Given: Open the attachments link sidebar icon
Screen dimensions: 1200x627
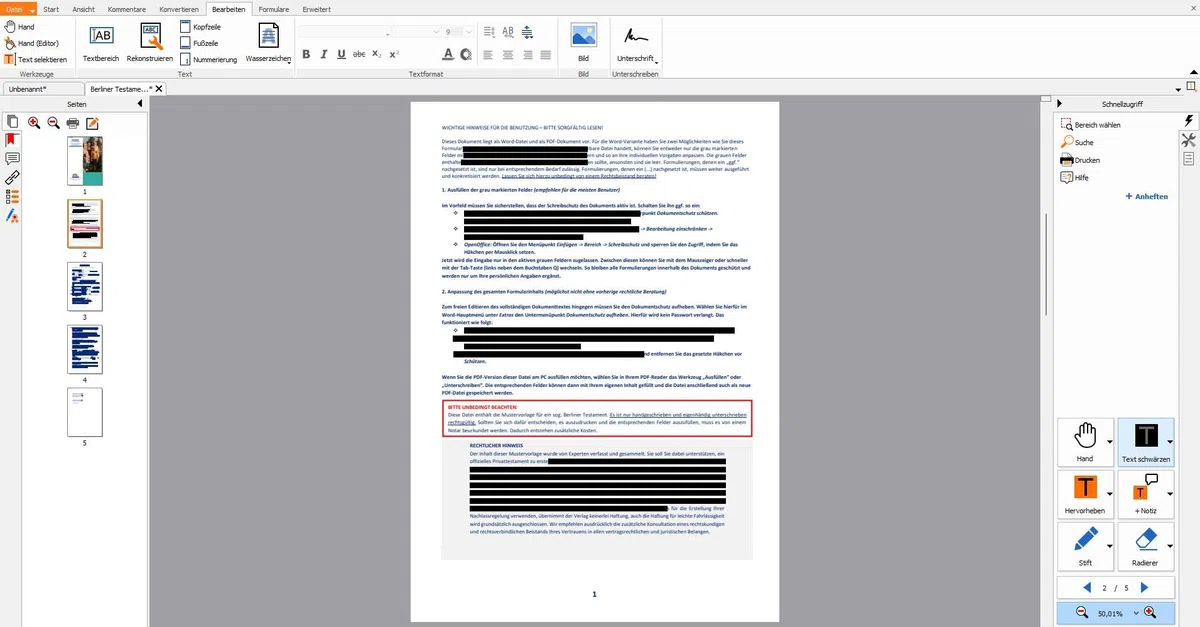Looking at the screenshot, I should [x=12, y=178].
